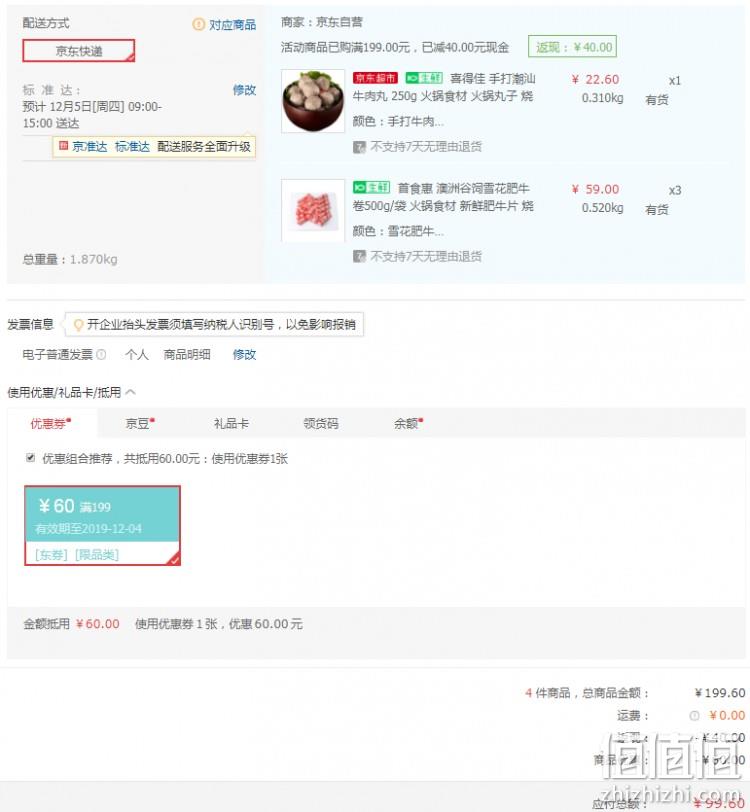Click the 标准达 link in upgrade notice
Image resolution: width=750 pixels, height=812 pixels.
point(132,147)
